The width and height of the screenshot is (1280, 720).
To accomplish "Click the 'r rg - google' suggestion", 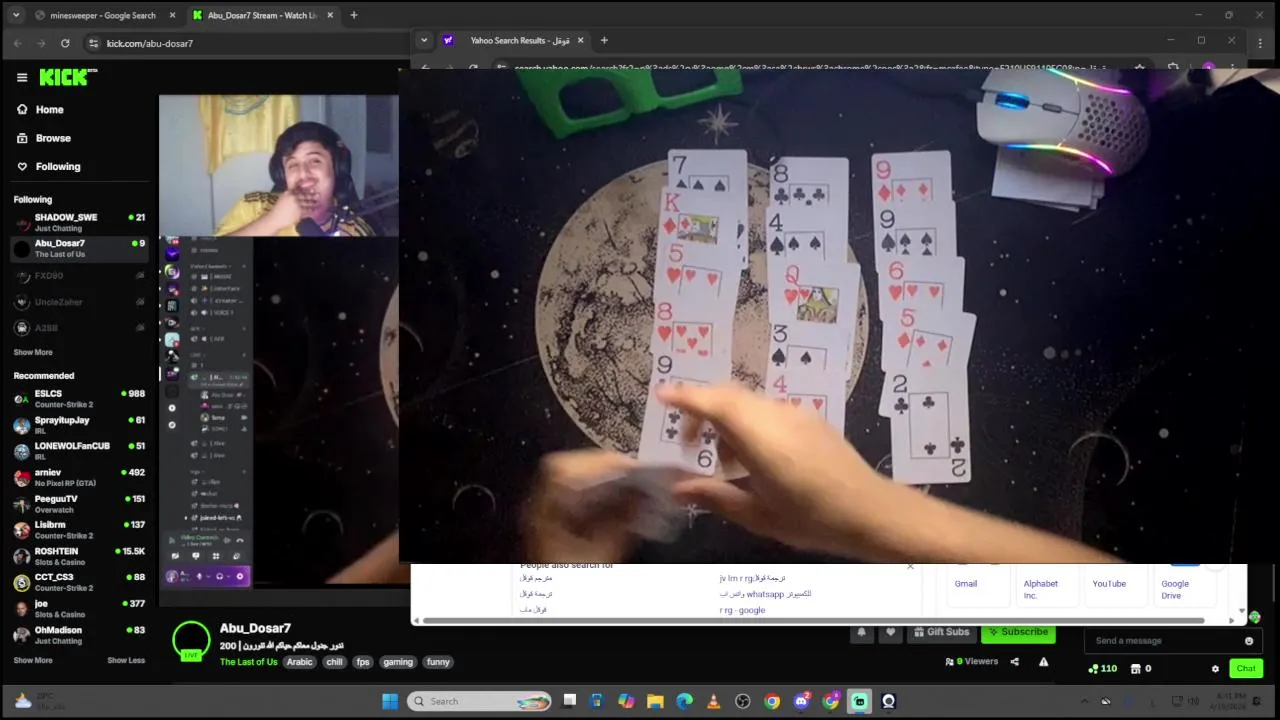I will [742, 610].
